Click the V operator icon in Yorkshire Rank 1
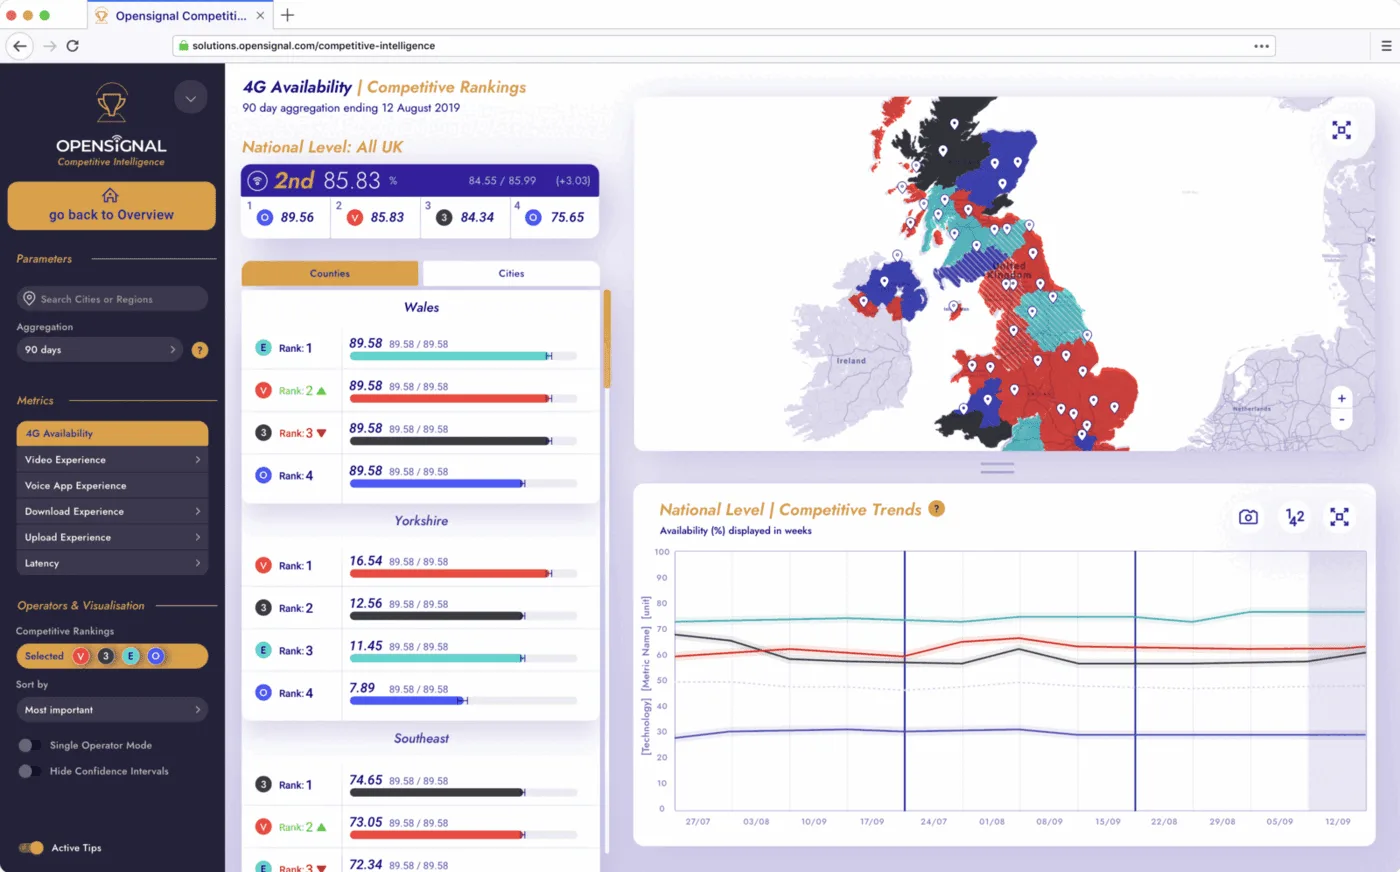This screenshot has height=872, width=1400. tap(263, 566)
